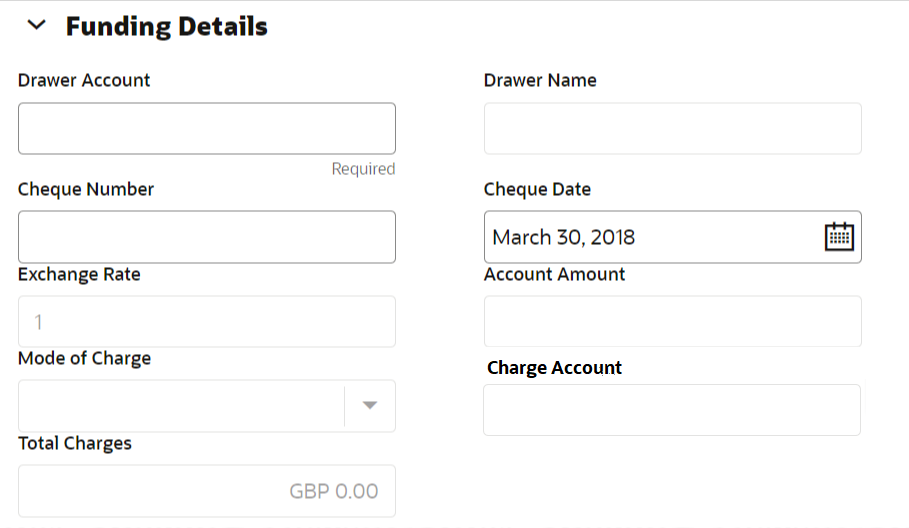Click the Charge Account label
The image size is (909, 528).
click(554, 368)
